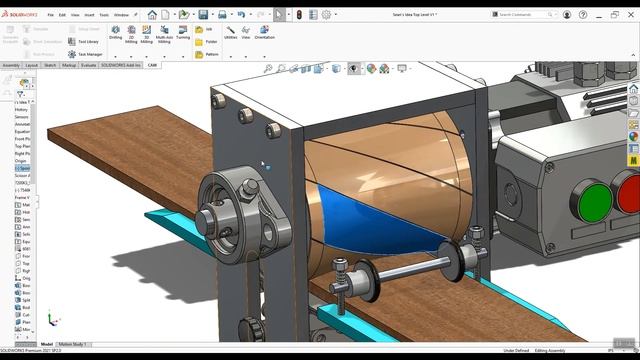
Task: Expand the Multi-Axis Milling dropdown arrow
Action: pos(164,57)
